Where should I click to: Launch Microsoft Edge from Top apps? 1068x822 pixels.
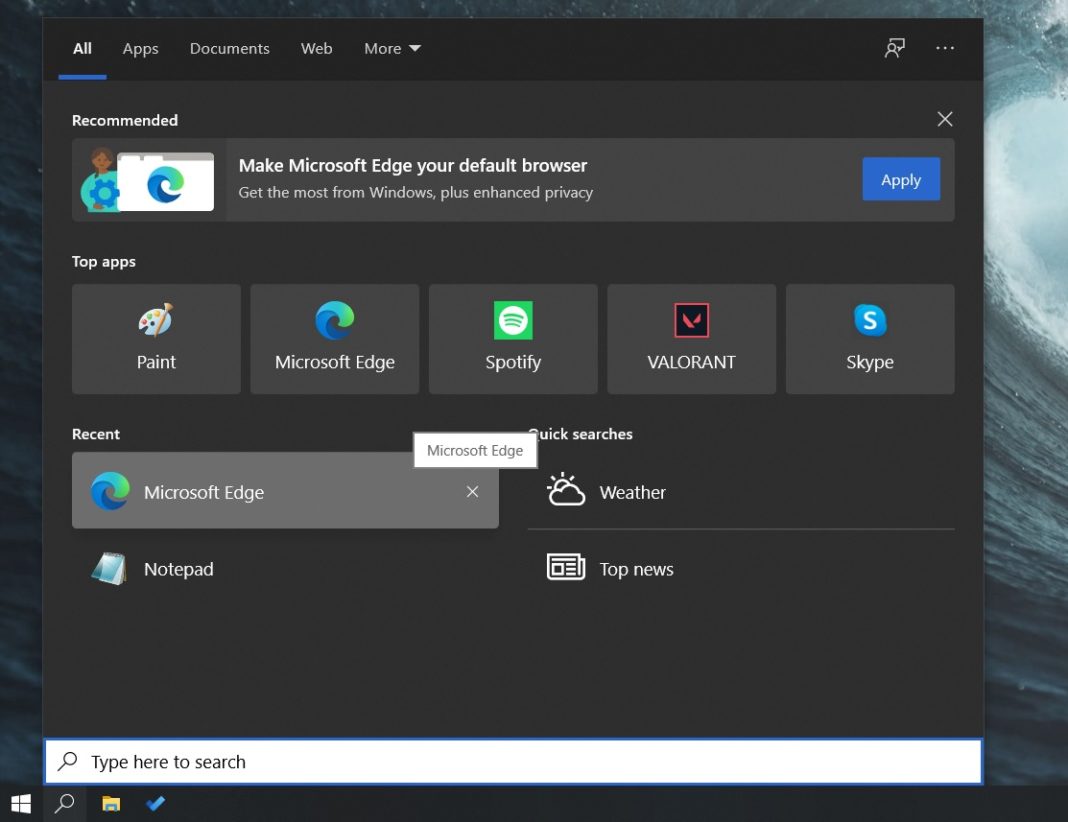[334, 338]
